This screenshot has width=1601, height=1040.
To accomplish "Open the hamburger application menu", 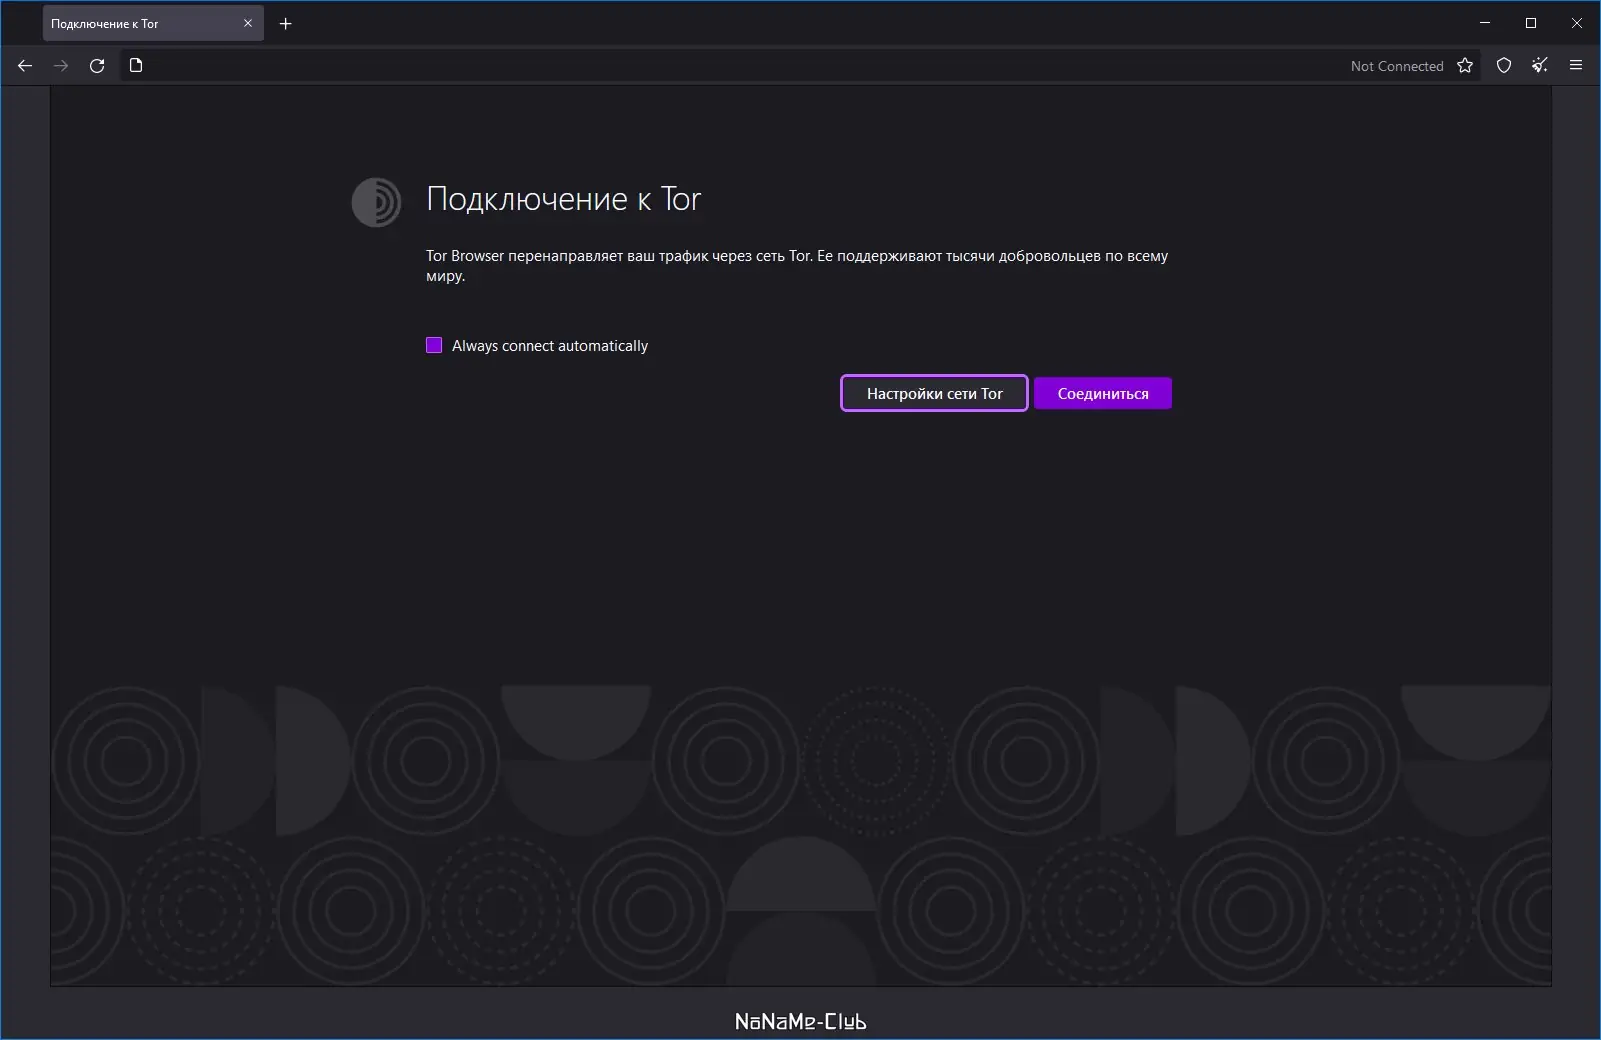I will click(x=1576, y=66).
